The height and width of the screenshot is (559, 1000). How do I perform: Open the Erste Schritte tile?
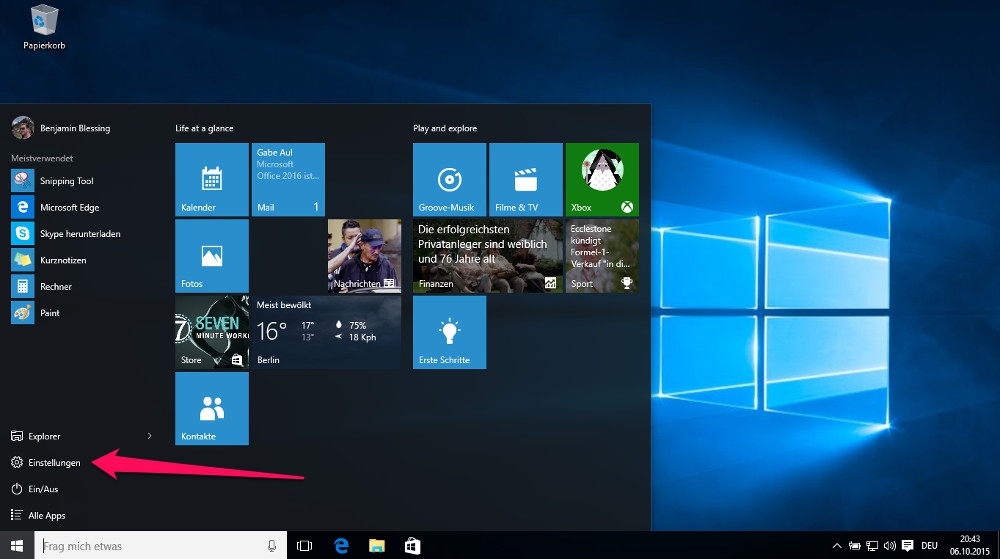(450, 332)
